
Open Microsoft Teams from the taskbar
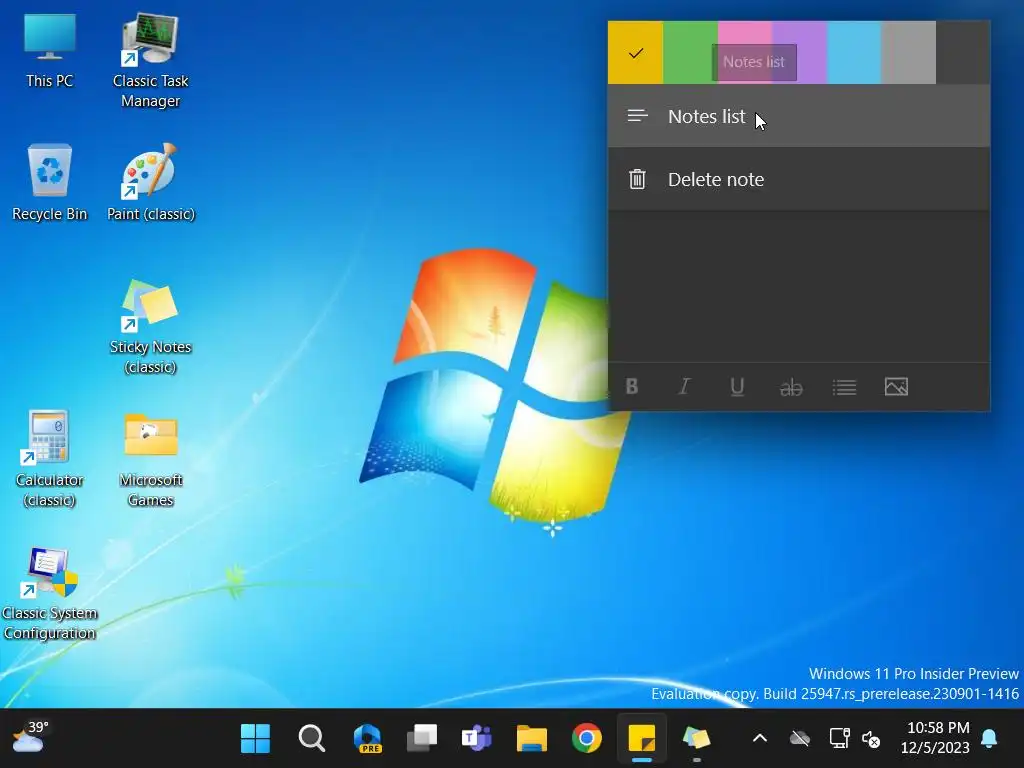[477, 739]
